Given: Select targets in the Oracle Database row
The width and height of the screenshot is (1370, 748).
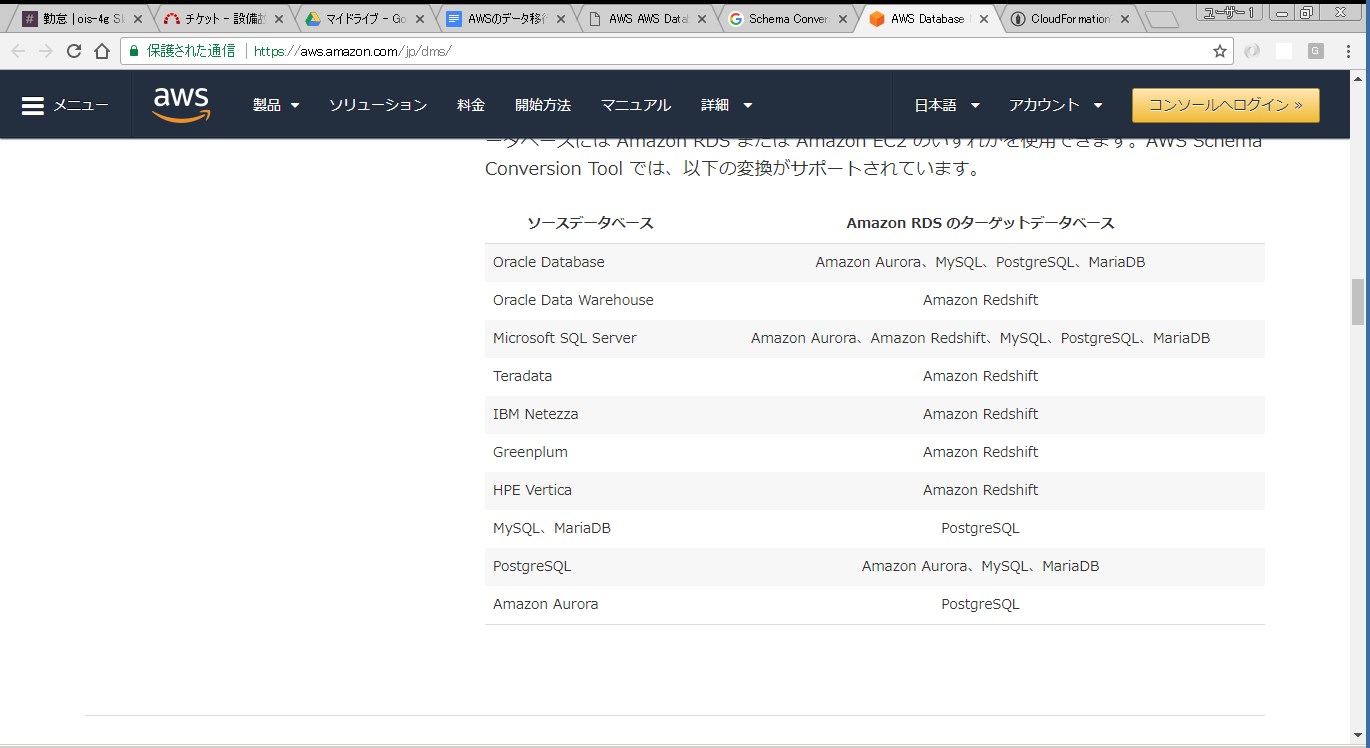Looking at the screenshot, I should coord(980,262).
